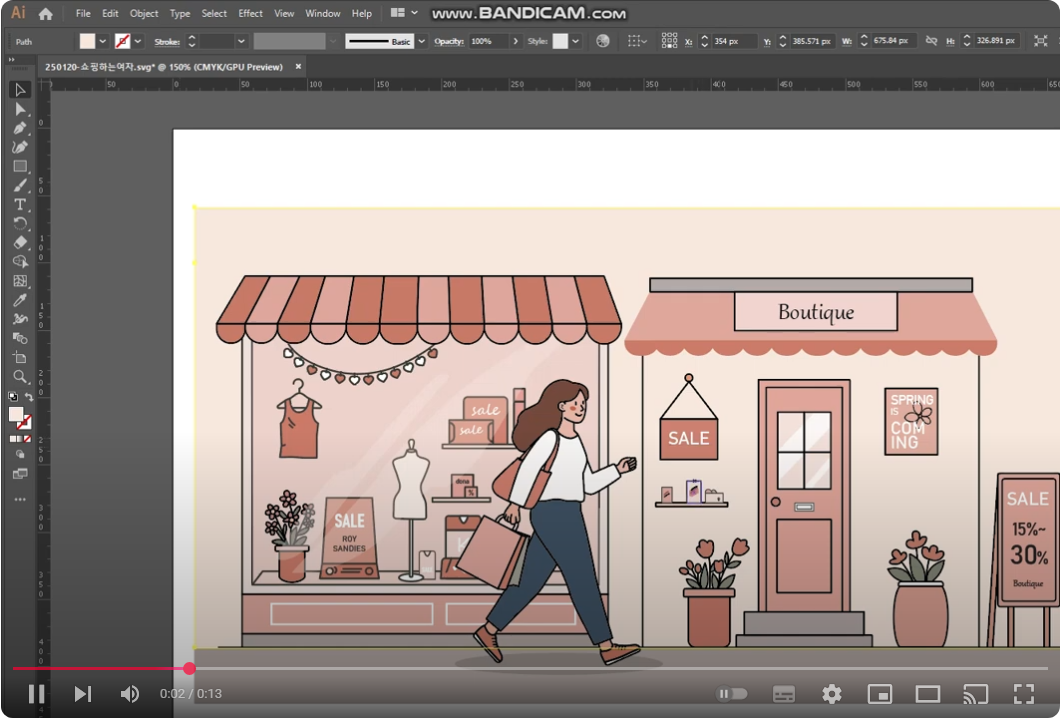Toggle YouTube autoplay switch

(732, 694)
